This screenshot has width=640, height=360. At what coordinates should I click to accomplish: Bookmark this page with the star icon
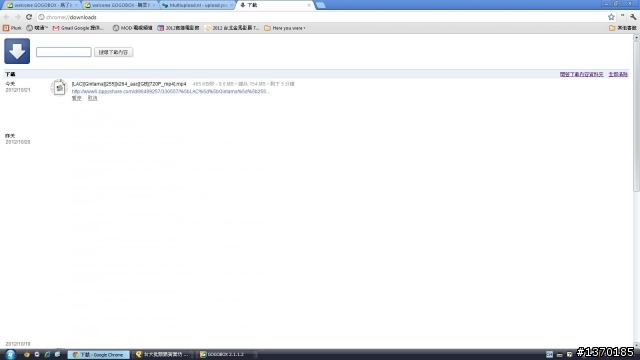click(x=611, y=17)
